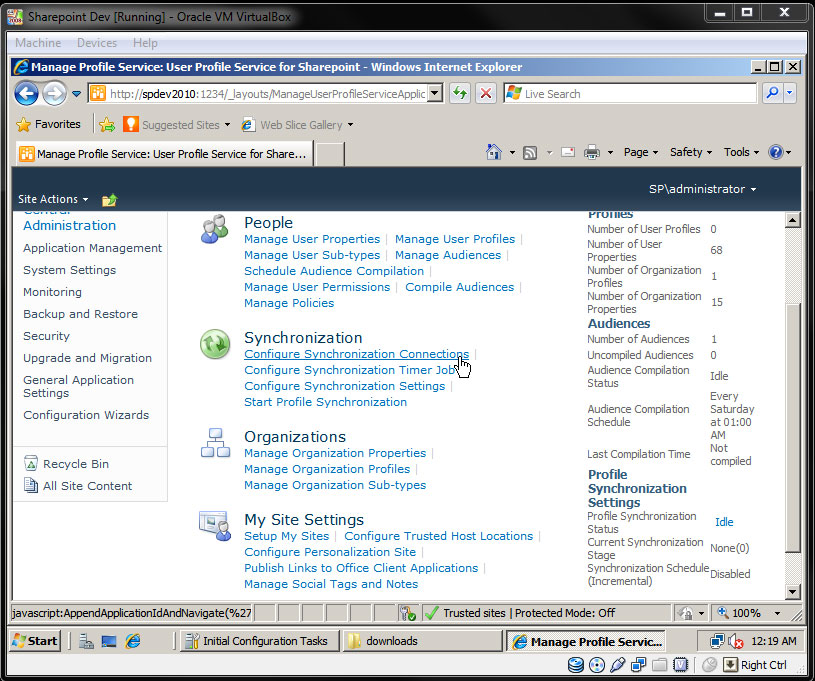This screenshot has width=815, height=681.
Task: Open search provider dropdown arrow
Action: 790,94
